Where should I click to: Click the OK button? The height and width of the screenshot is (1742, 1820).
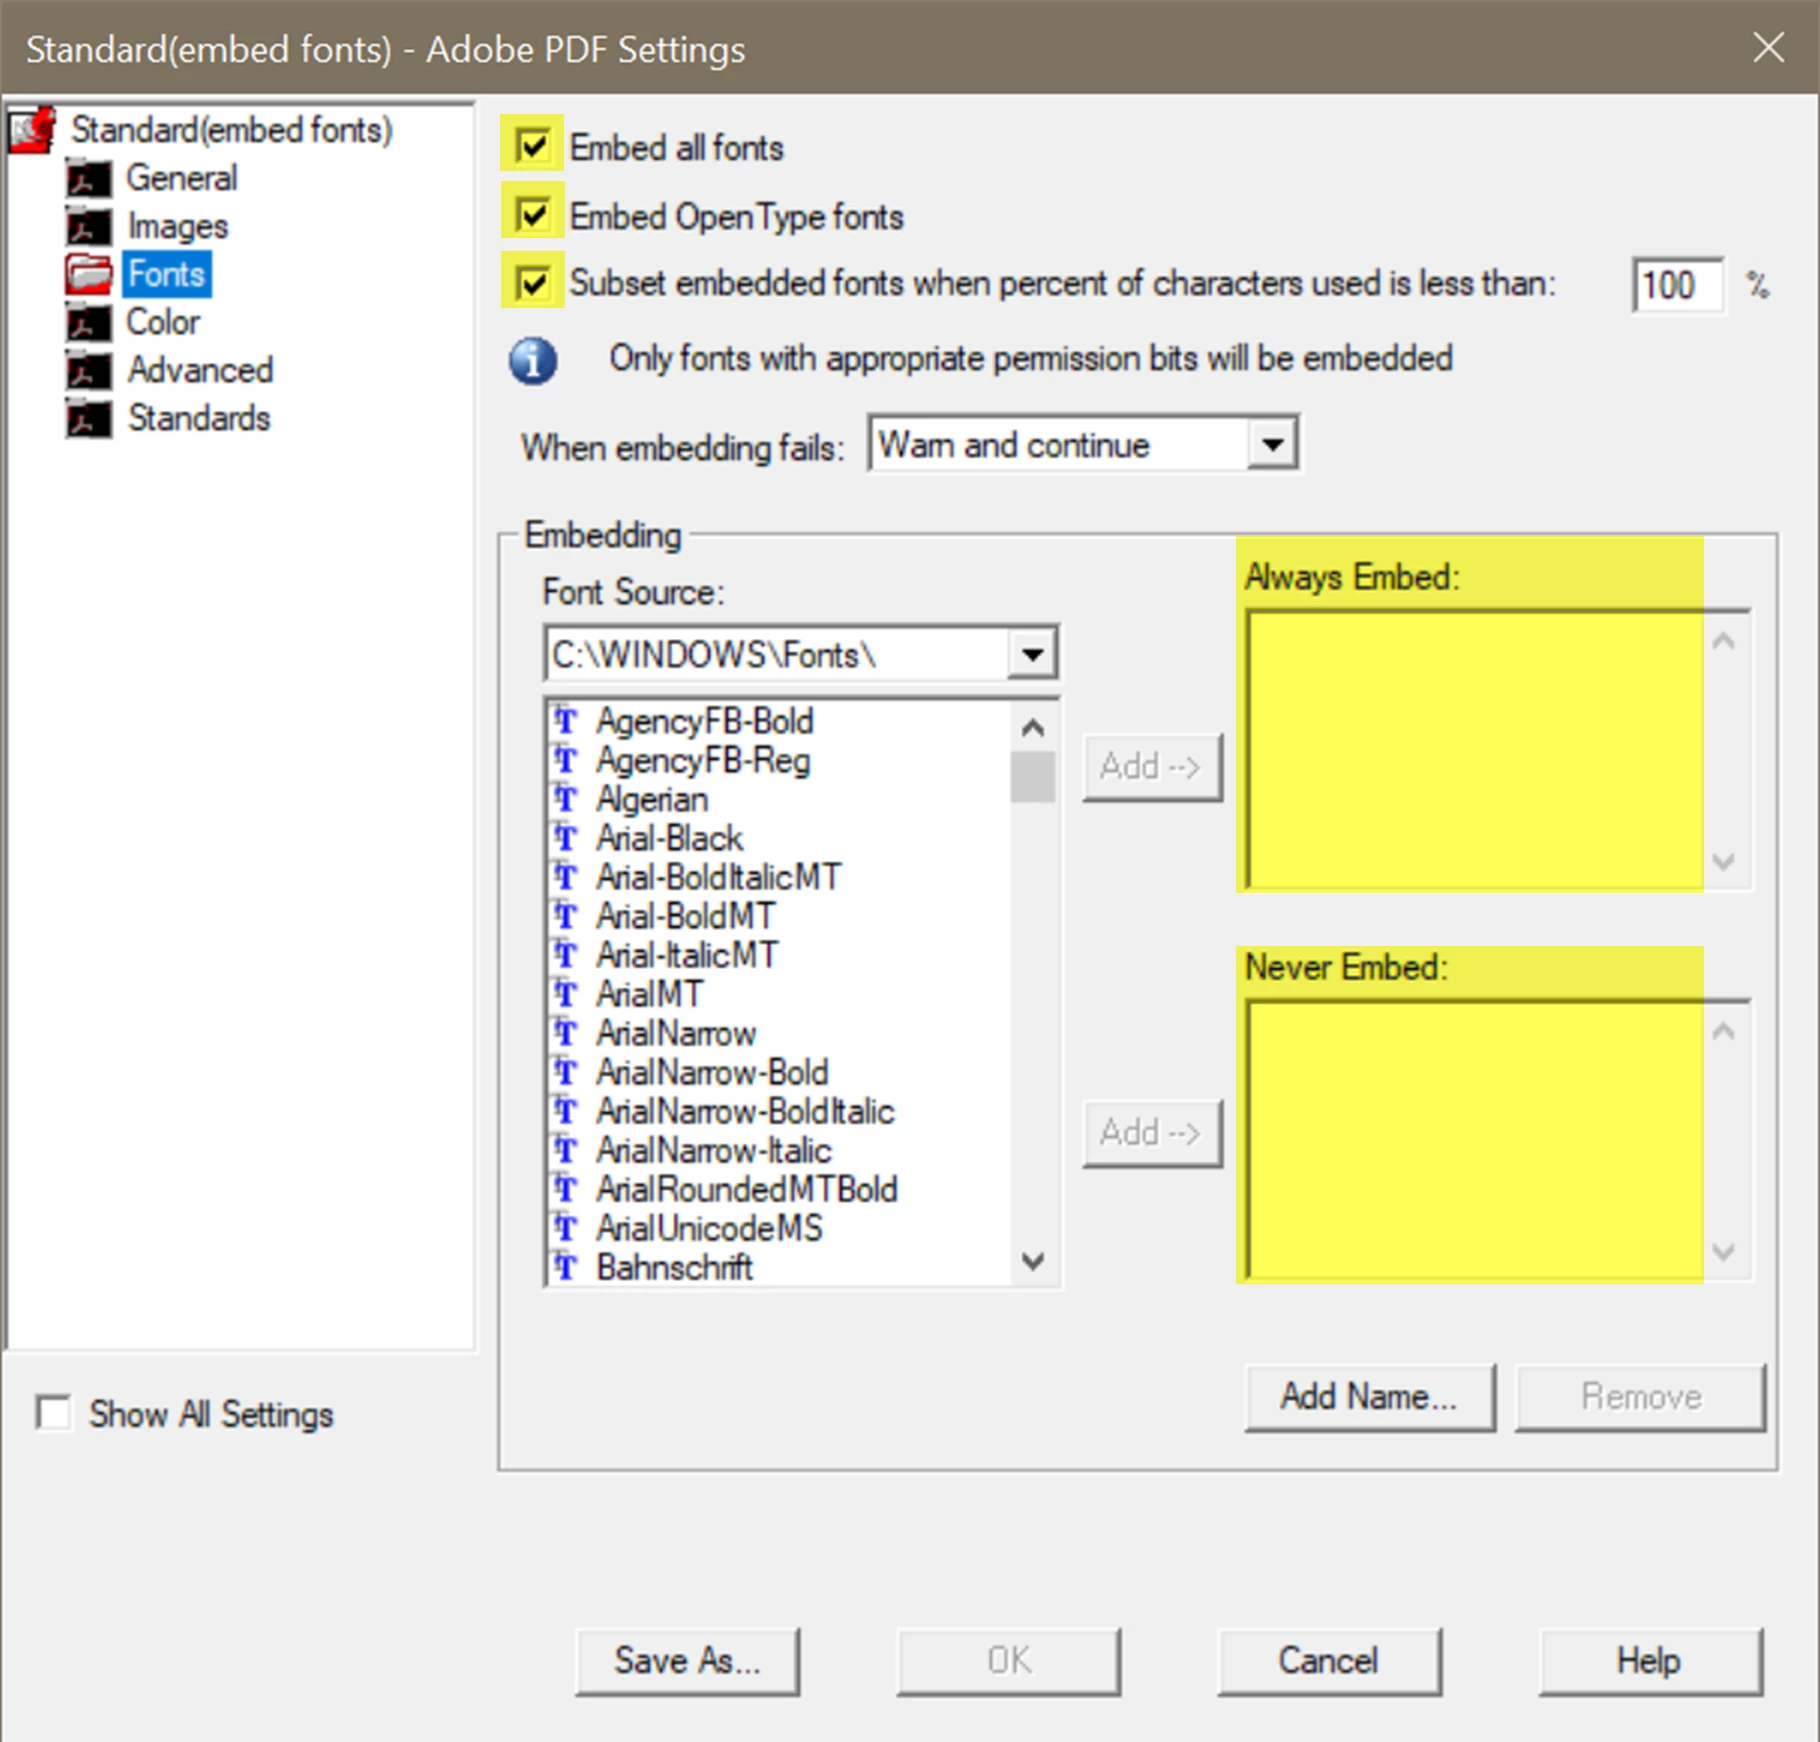1009,1661
